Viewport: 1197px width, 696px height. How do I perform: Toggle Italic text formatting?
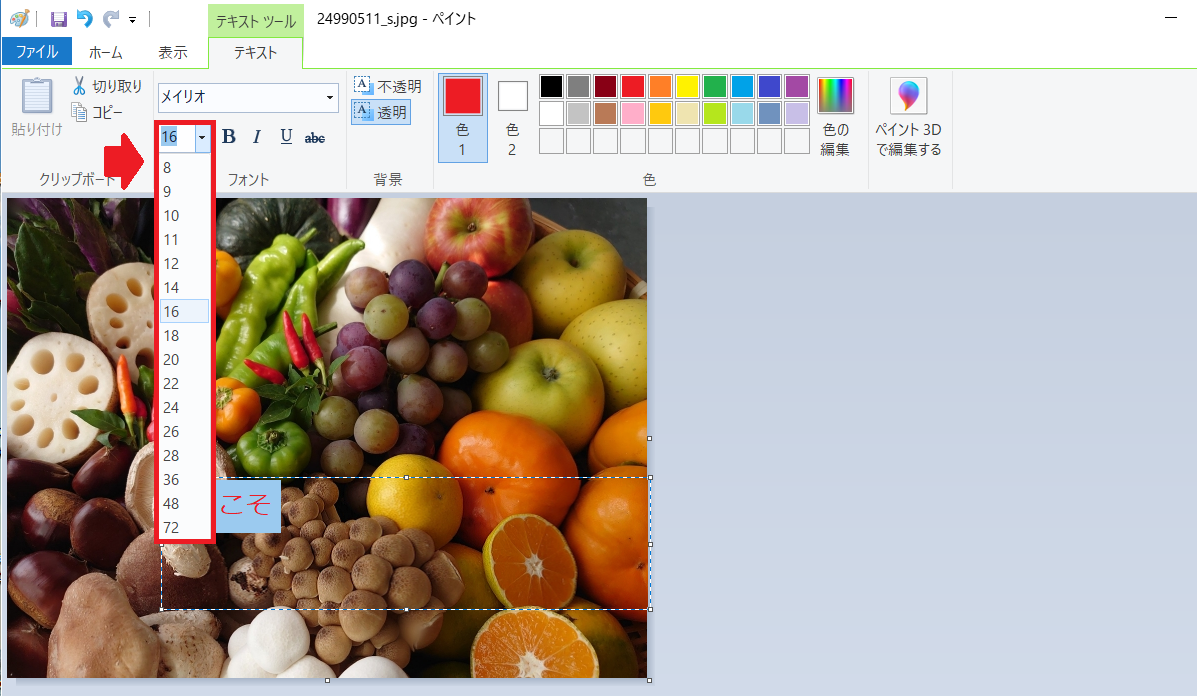coord(257,137)
